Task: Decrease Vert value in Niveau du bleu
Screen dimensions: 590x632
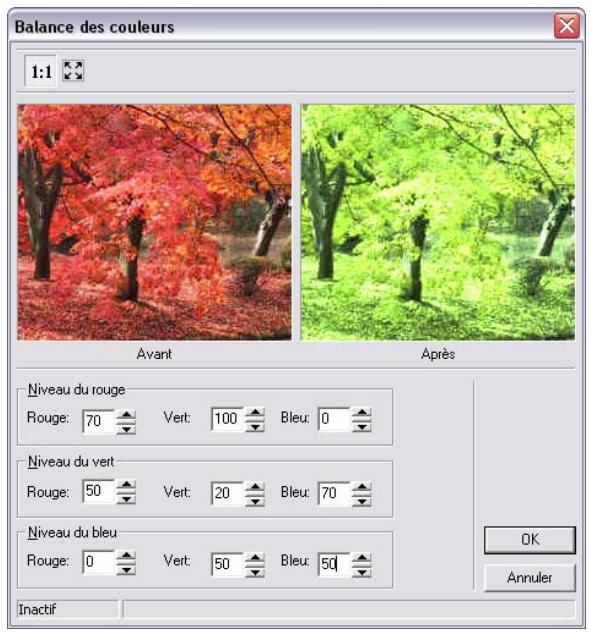Action: click(255, 572)
